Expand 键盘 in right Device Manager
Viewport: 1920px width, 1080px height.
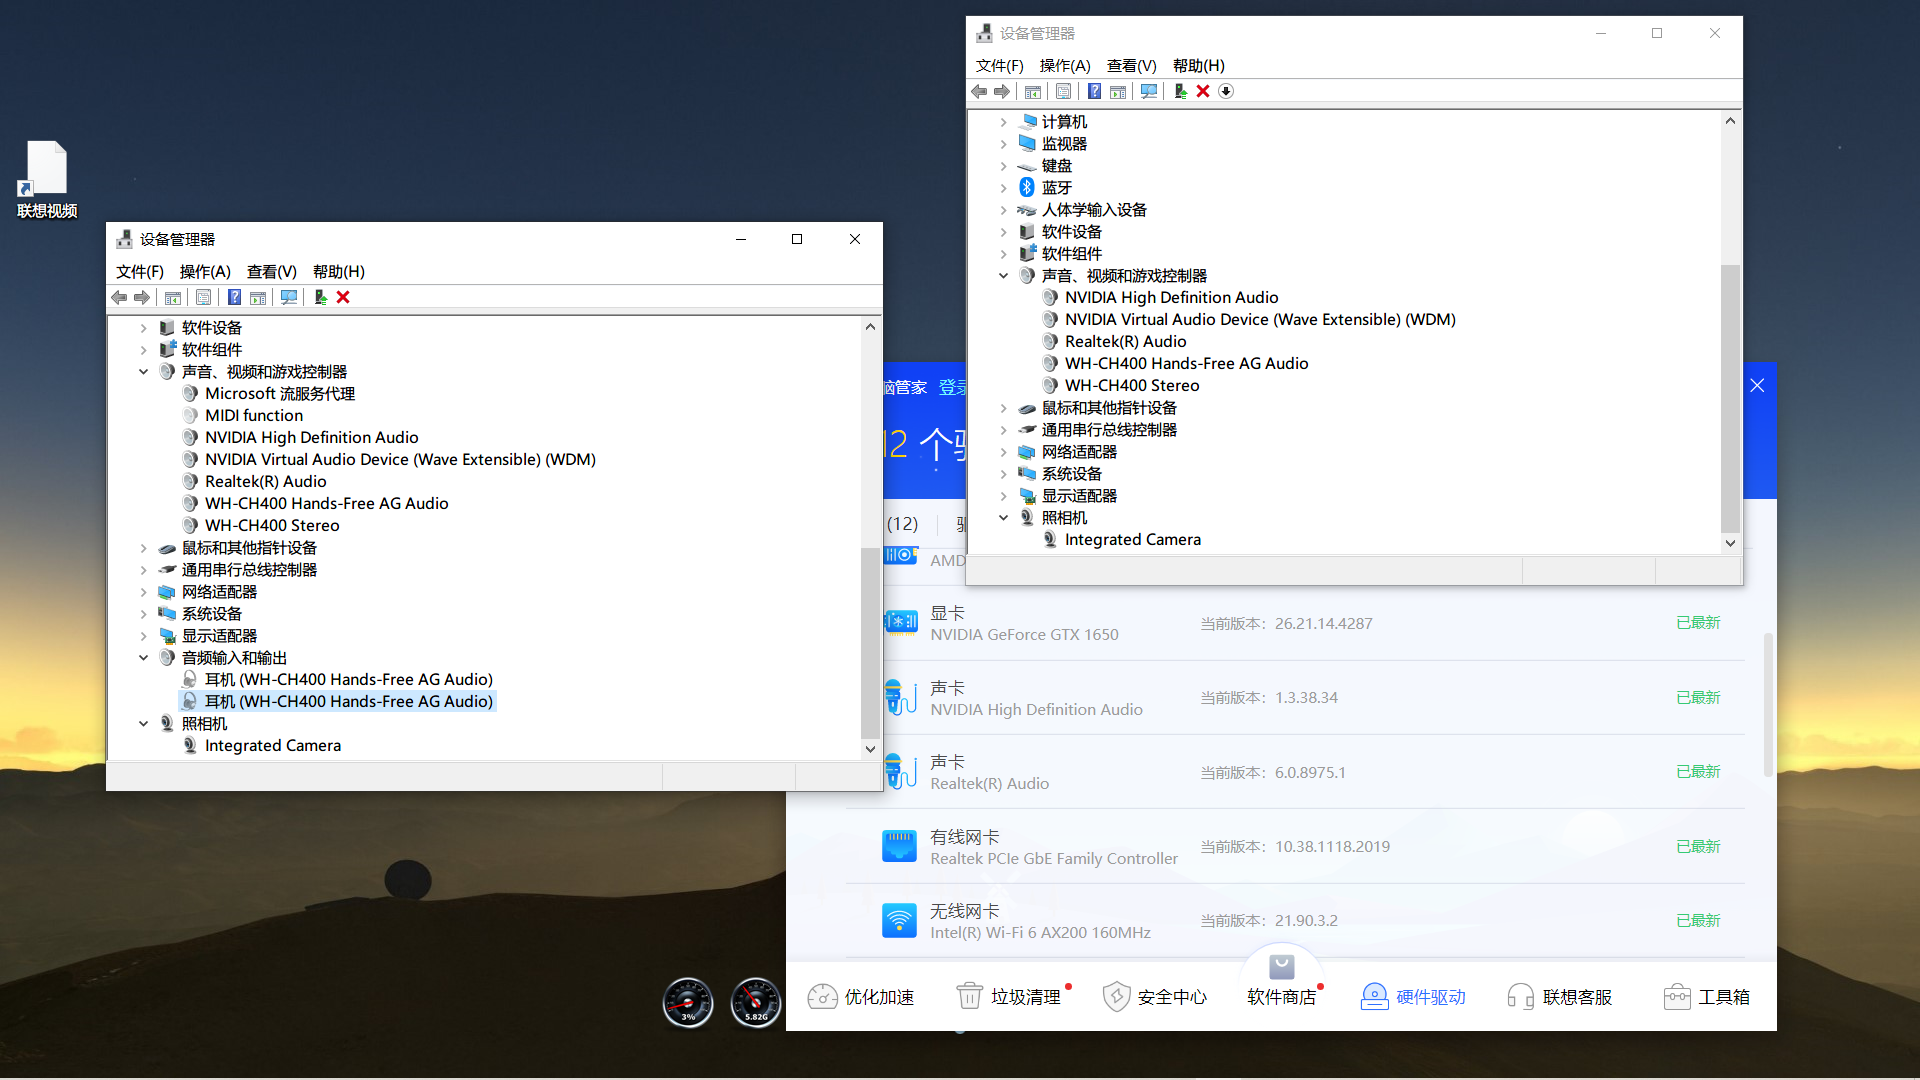[x=1003, y=166]
